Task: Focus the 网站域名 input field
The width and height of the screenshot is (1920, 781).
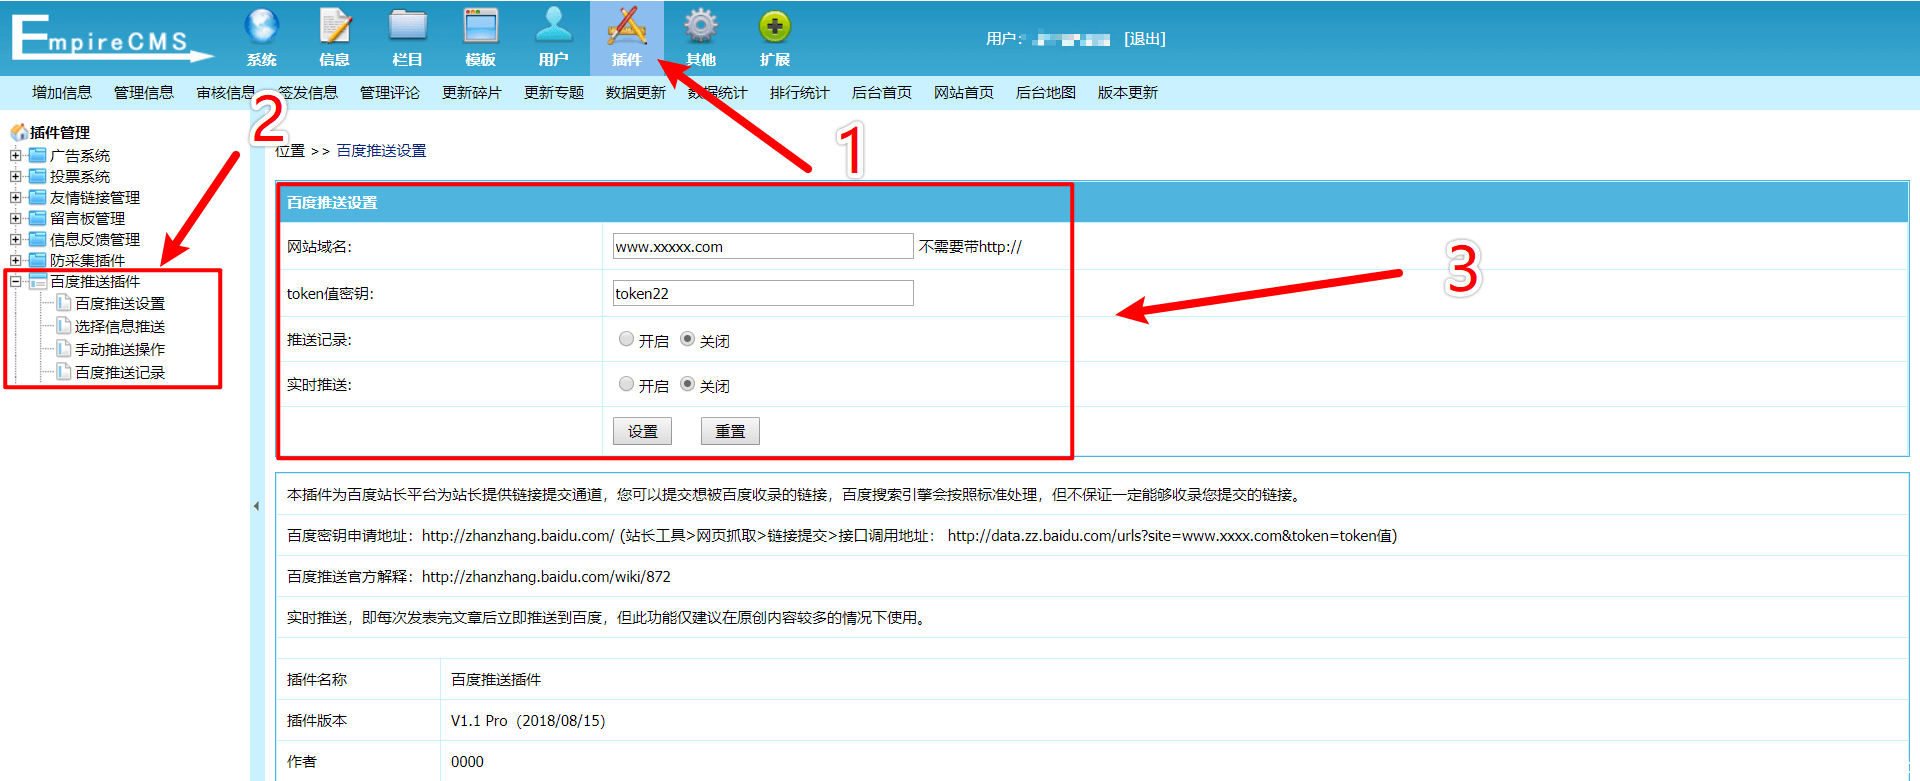Action: tap(763, 246)
